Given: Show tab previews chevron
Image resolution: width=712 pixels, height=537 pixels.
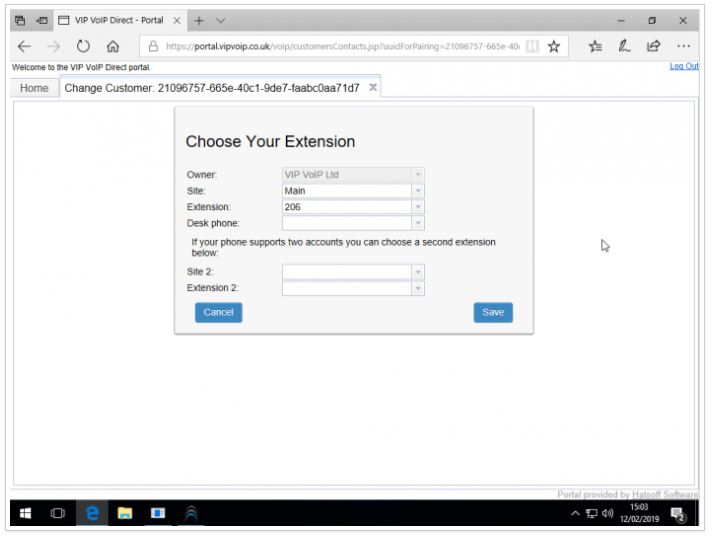Looking at the screenshot, I should (x=221, y=21).
